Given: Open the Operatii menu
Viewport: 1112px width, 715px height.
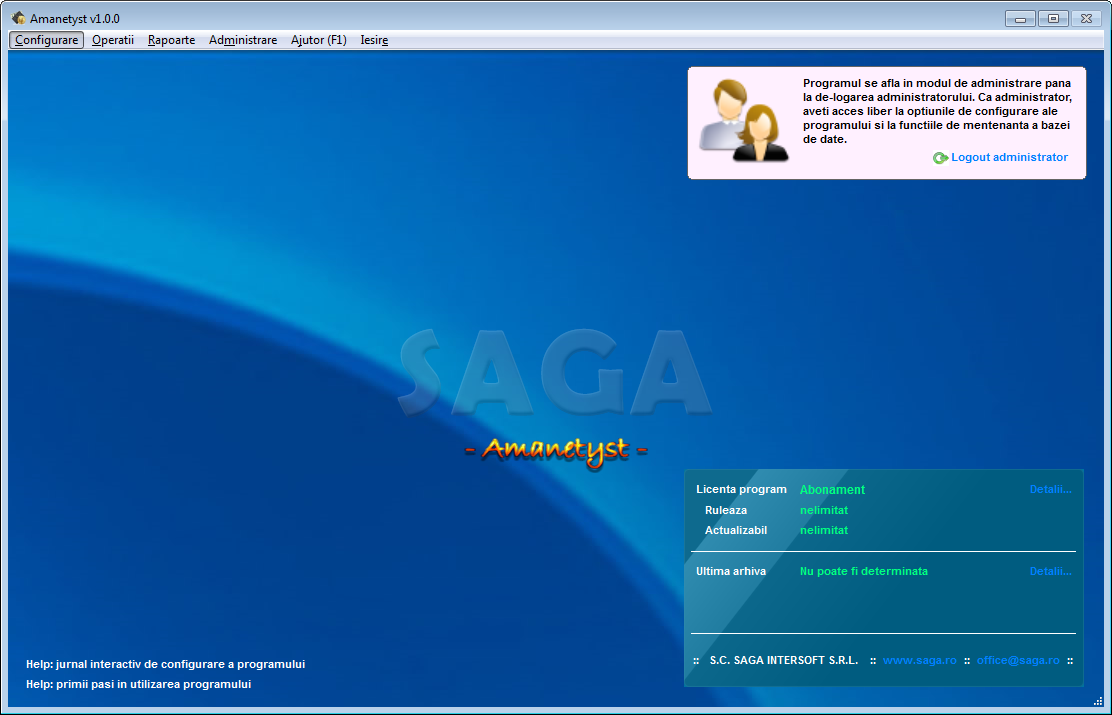Looking at the screenshot, I should pyautogui.click(x=113, y=40).
